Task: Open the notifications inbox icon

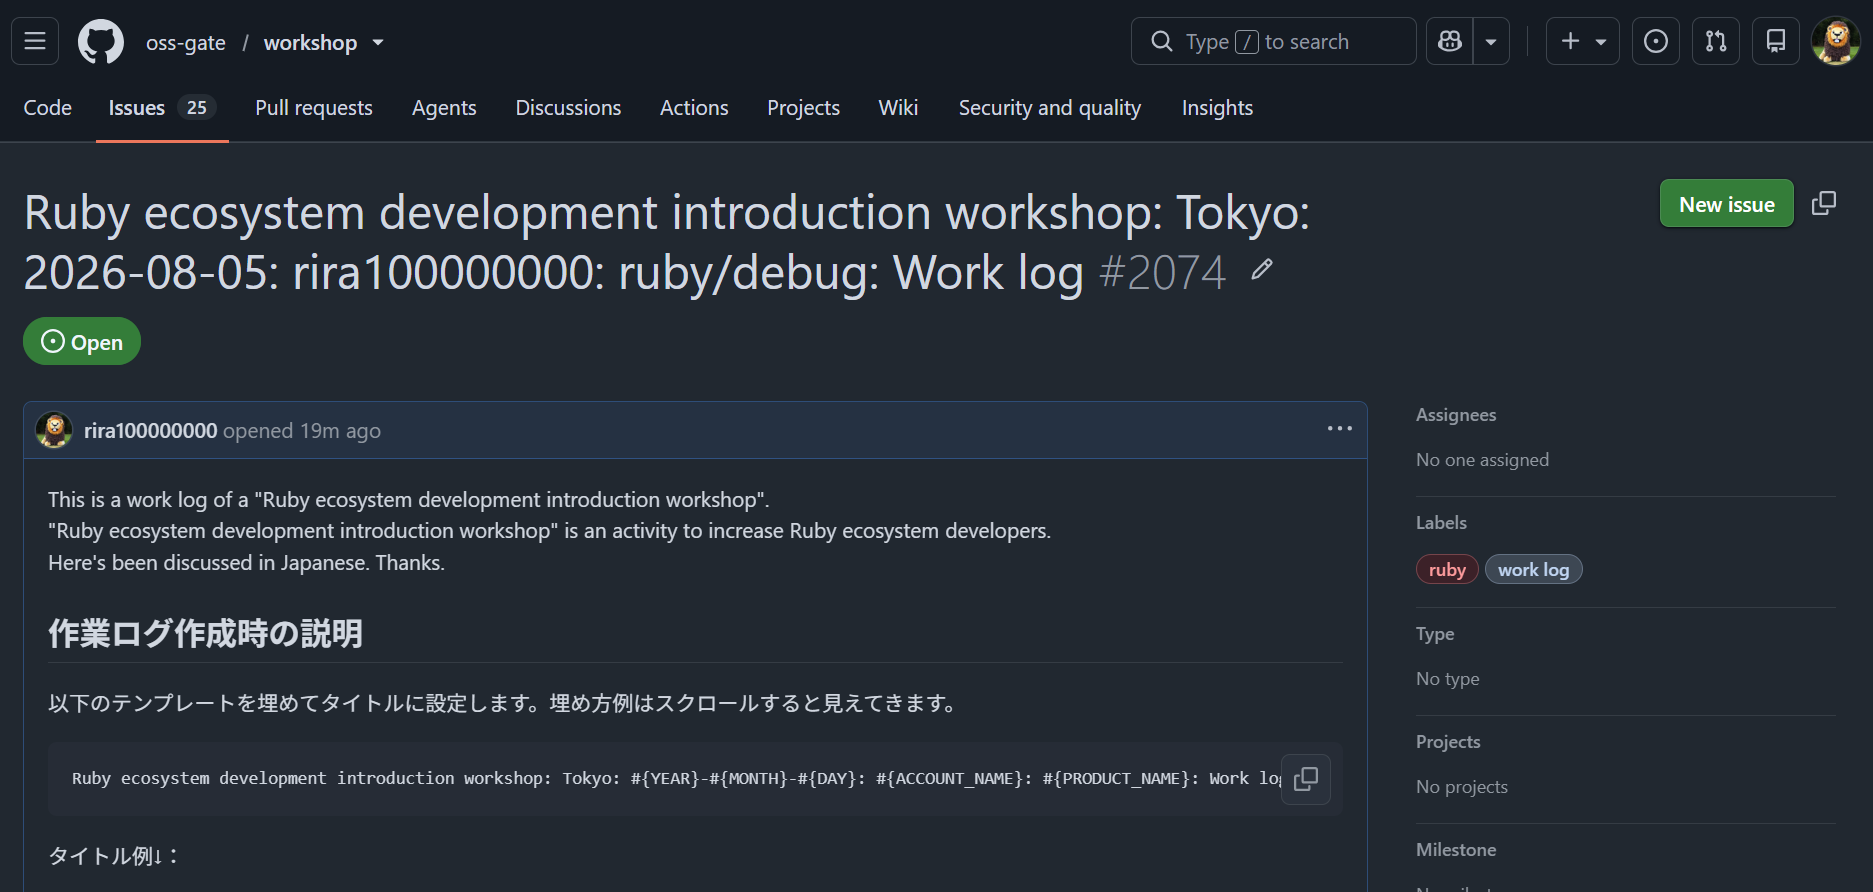Action: point(1776,41)
